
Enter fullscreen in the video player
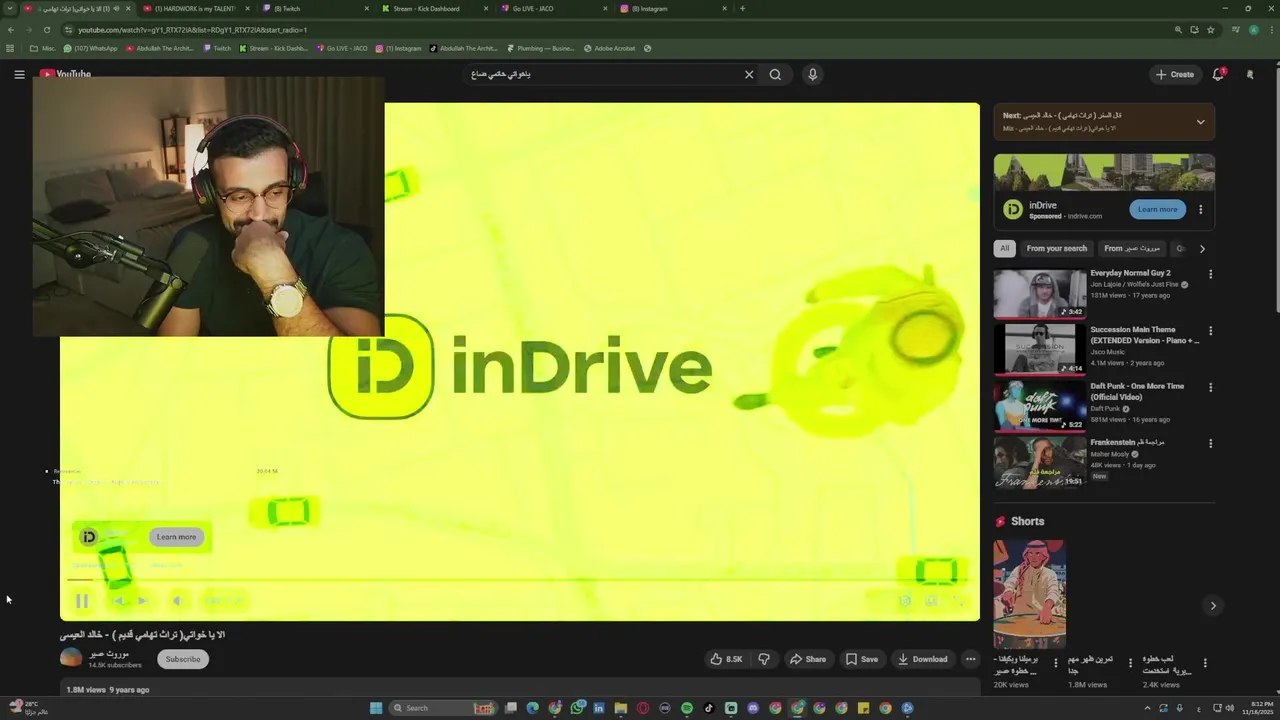pos(957,601)
